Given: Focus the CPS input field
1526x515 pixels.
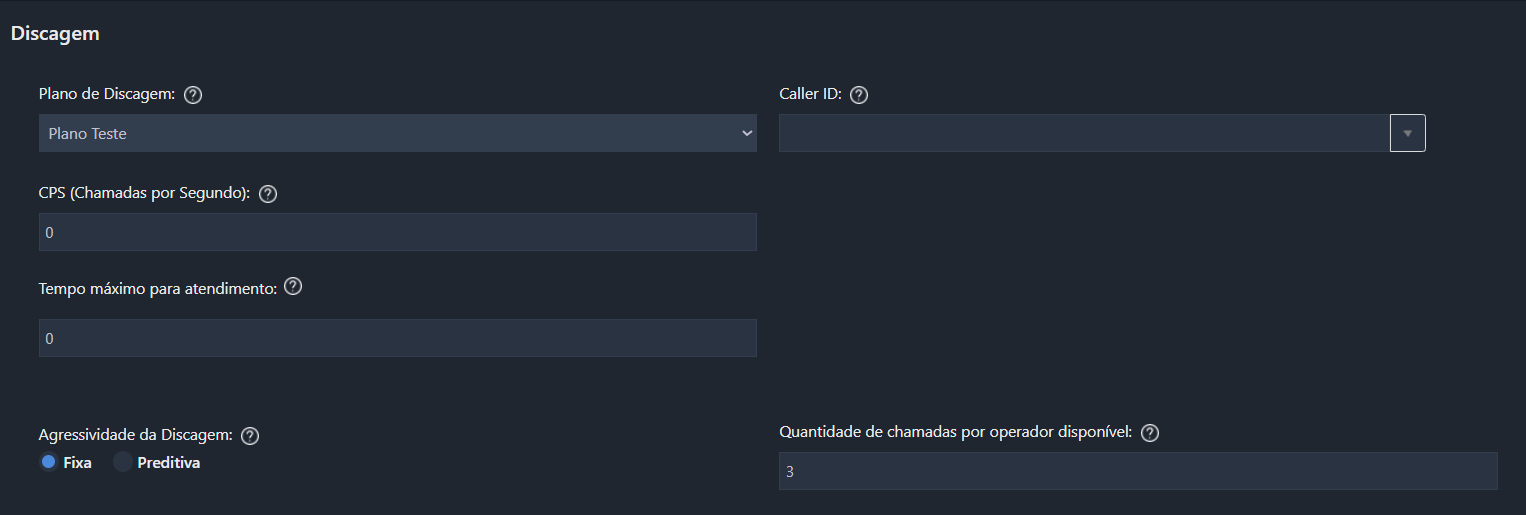Looking at the screenshot, I should [x=397, y=232].
